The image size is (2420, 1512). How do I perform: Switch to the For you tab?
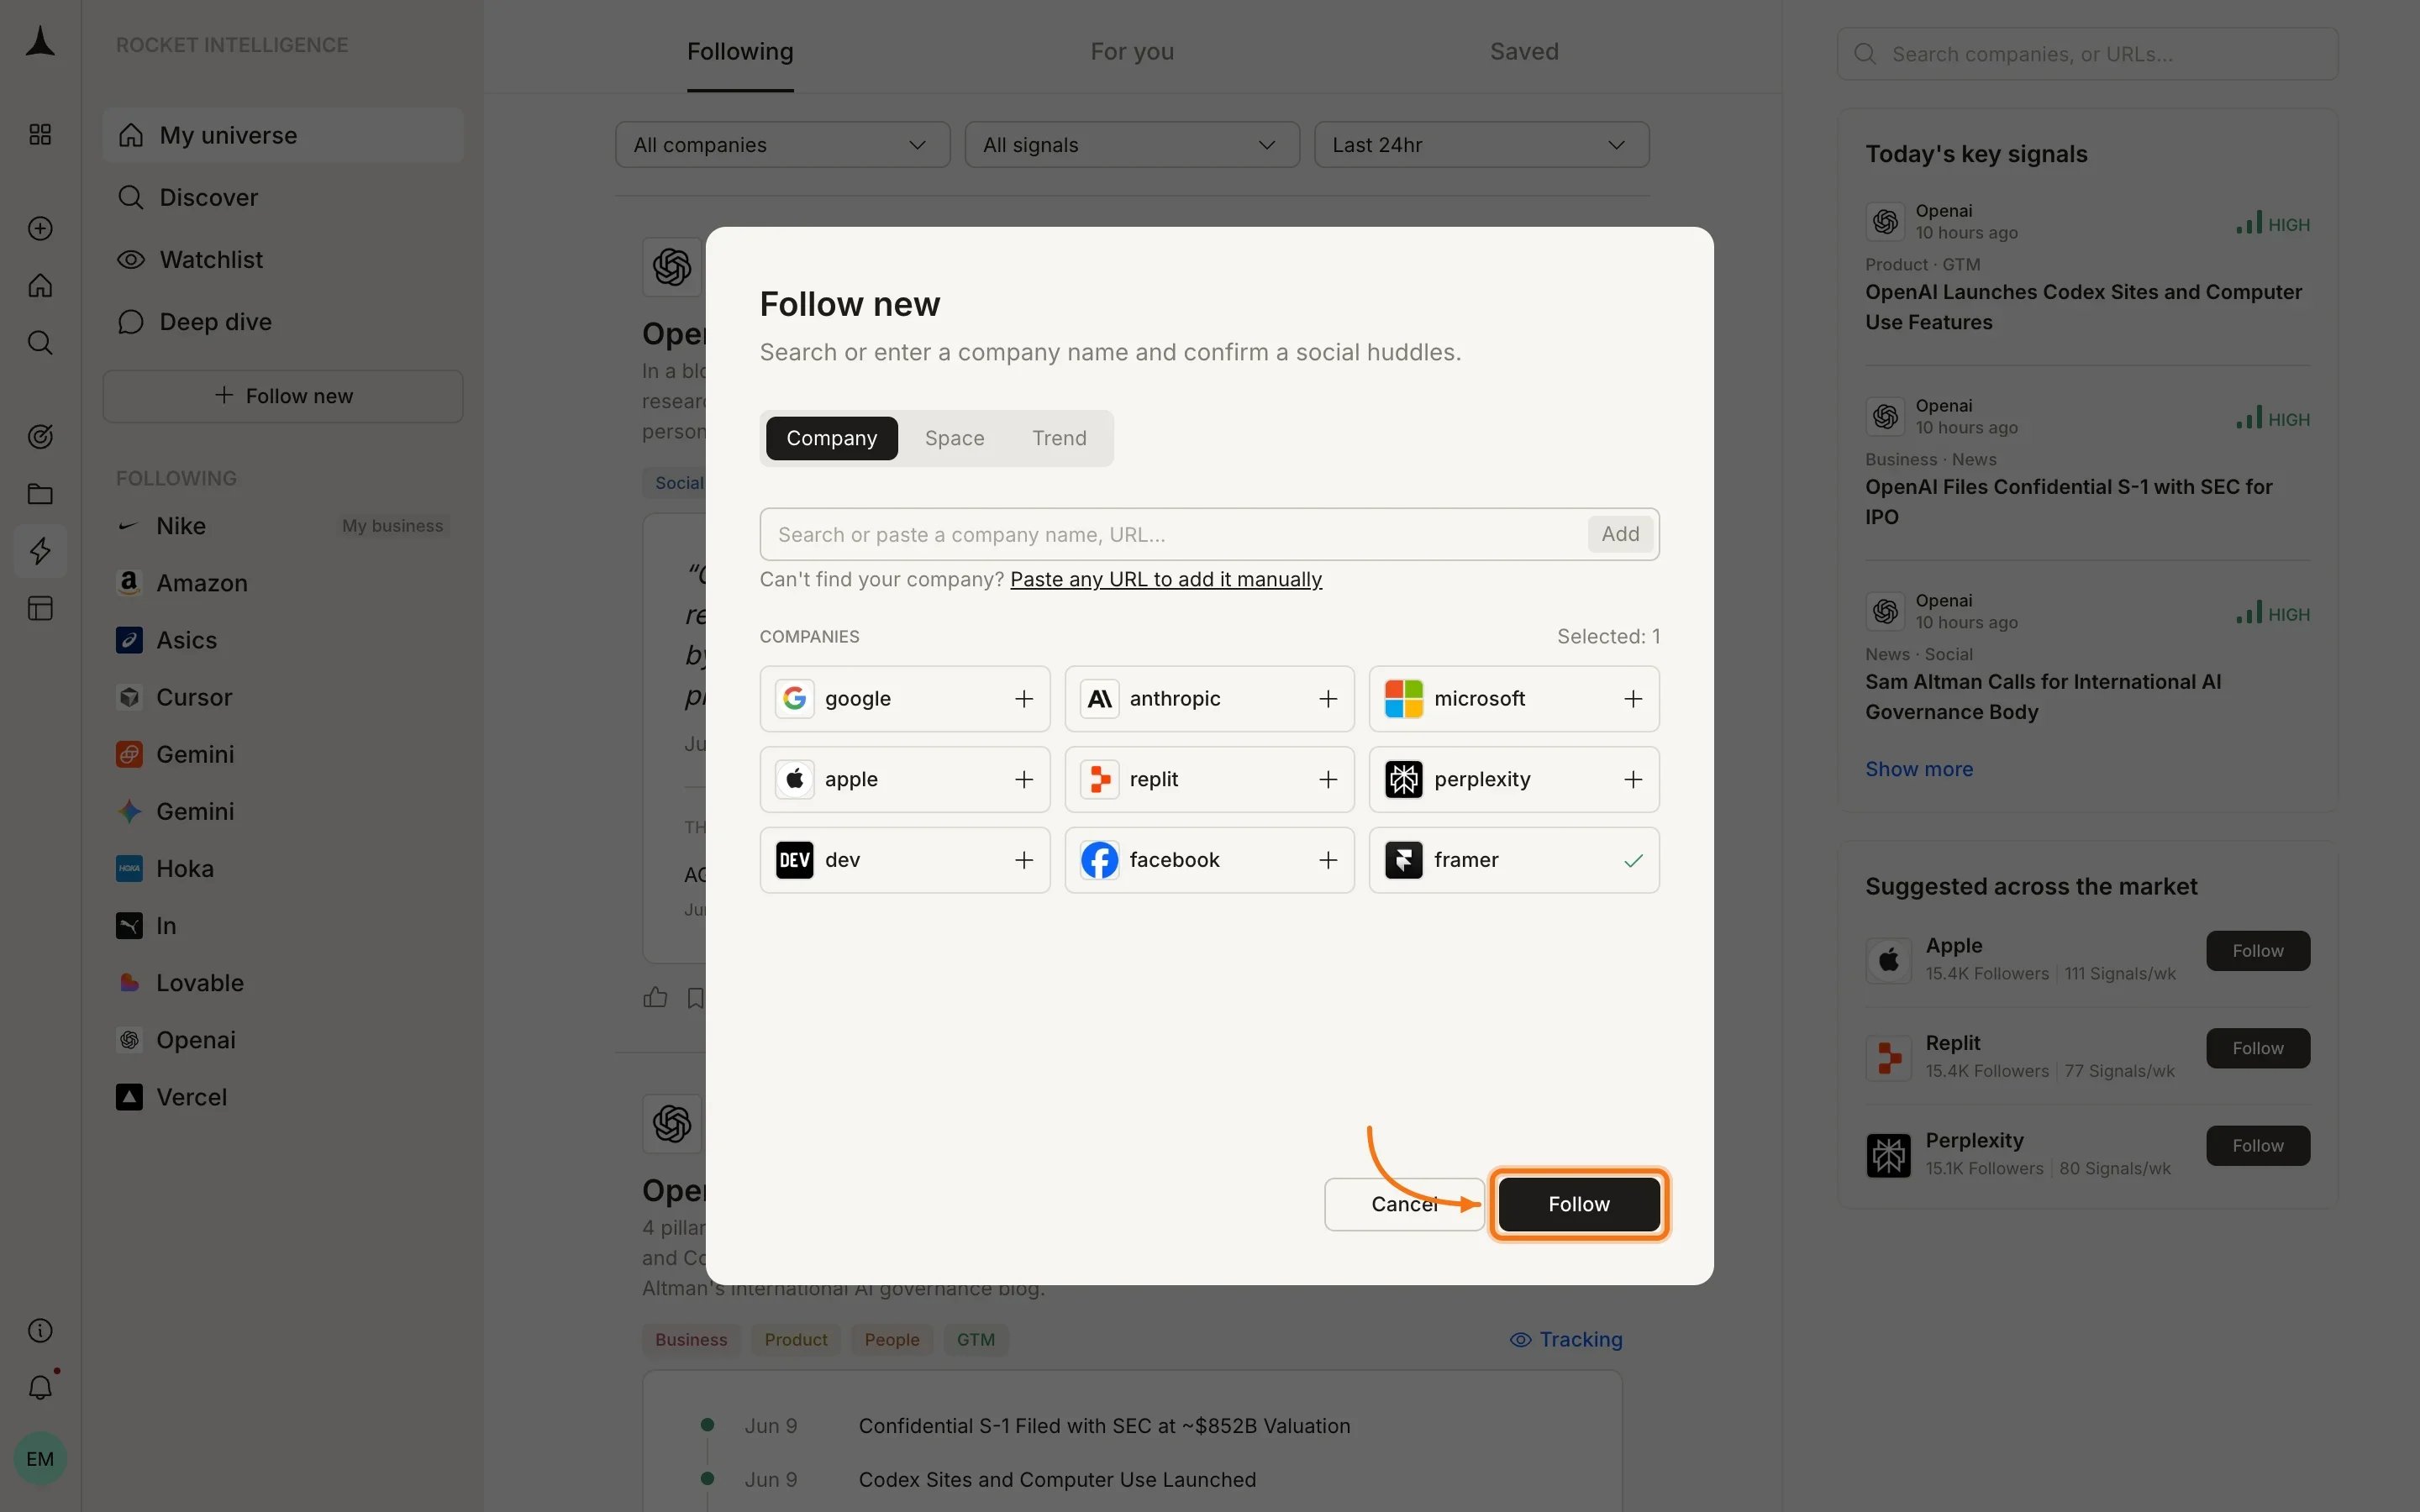(1131, 51)
